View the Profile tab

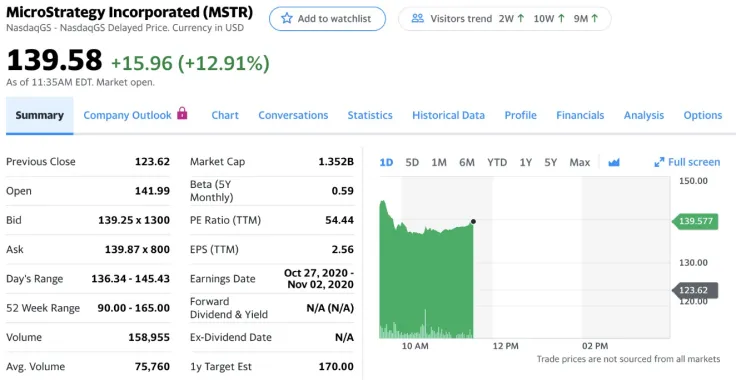pyautogui.click(x=521, y=115)
